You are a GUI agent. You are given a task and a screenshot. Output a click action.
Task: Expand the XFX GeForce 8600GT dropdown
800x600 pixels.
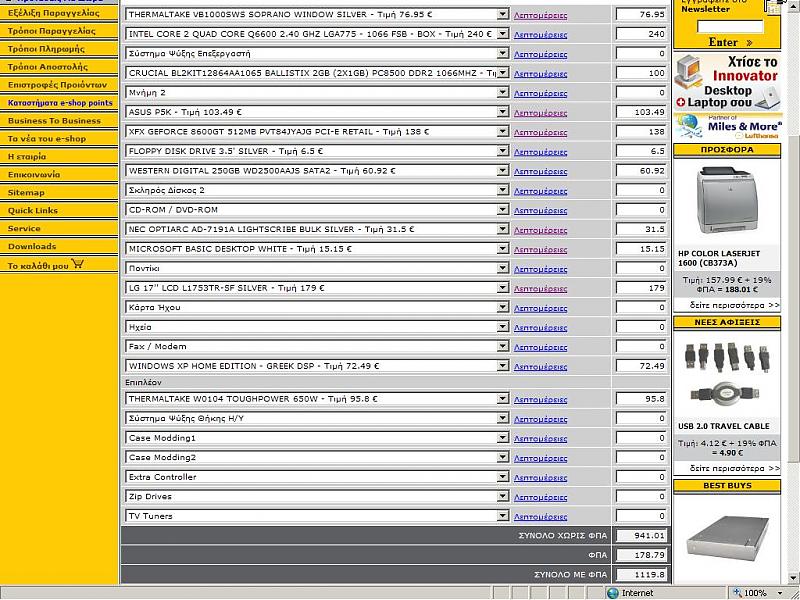coord(503,132)
